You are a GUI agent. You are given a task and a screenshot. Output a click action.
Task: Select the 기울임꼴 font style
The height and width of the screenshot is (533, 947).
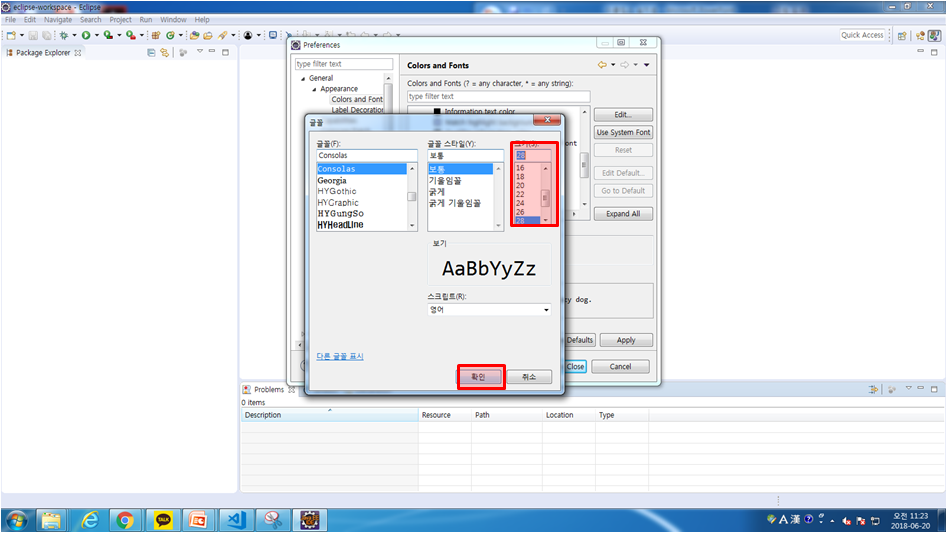pos(445,180)
